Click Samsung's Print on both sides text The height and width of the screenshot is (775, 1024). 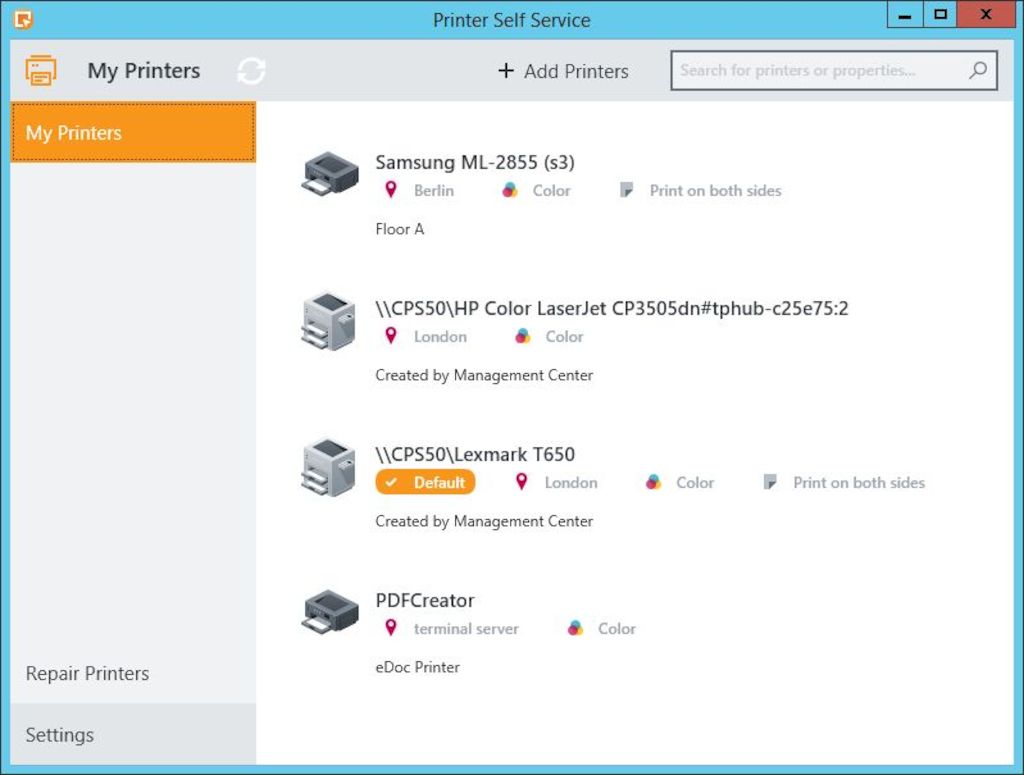pos(715,191)
